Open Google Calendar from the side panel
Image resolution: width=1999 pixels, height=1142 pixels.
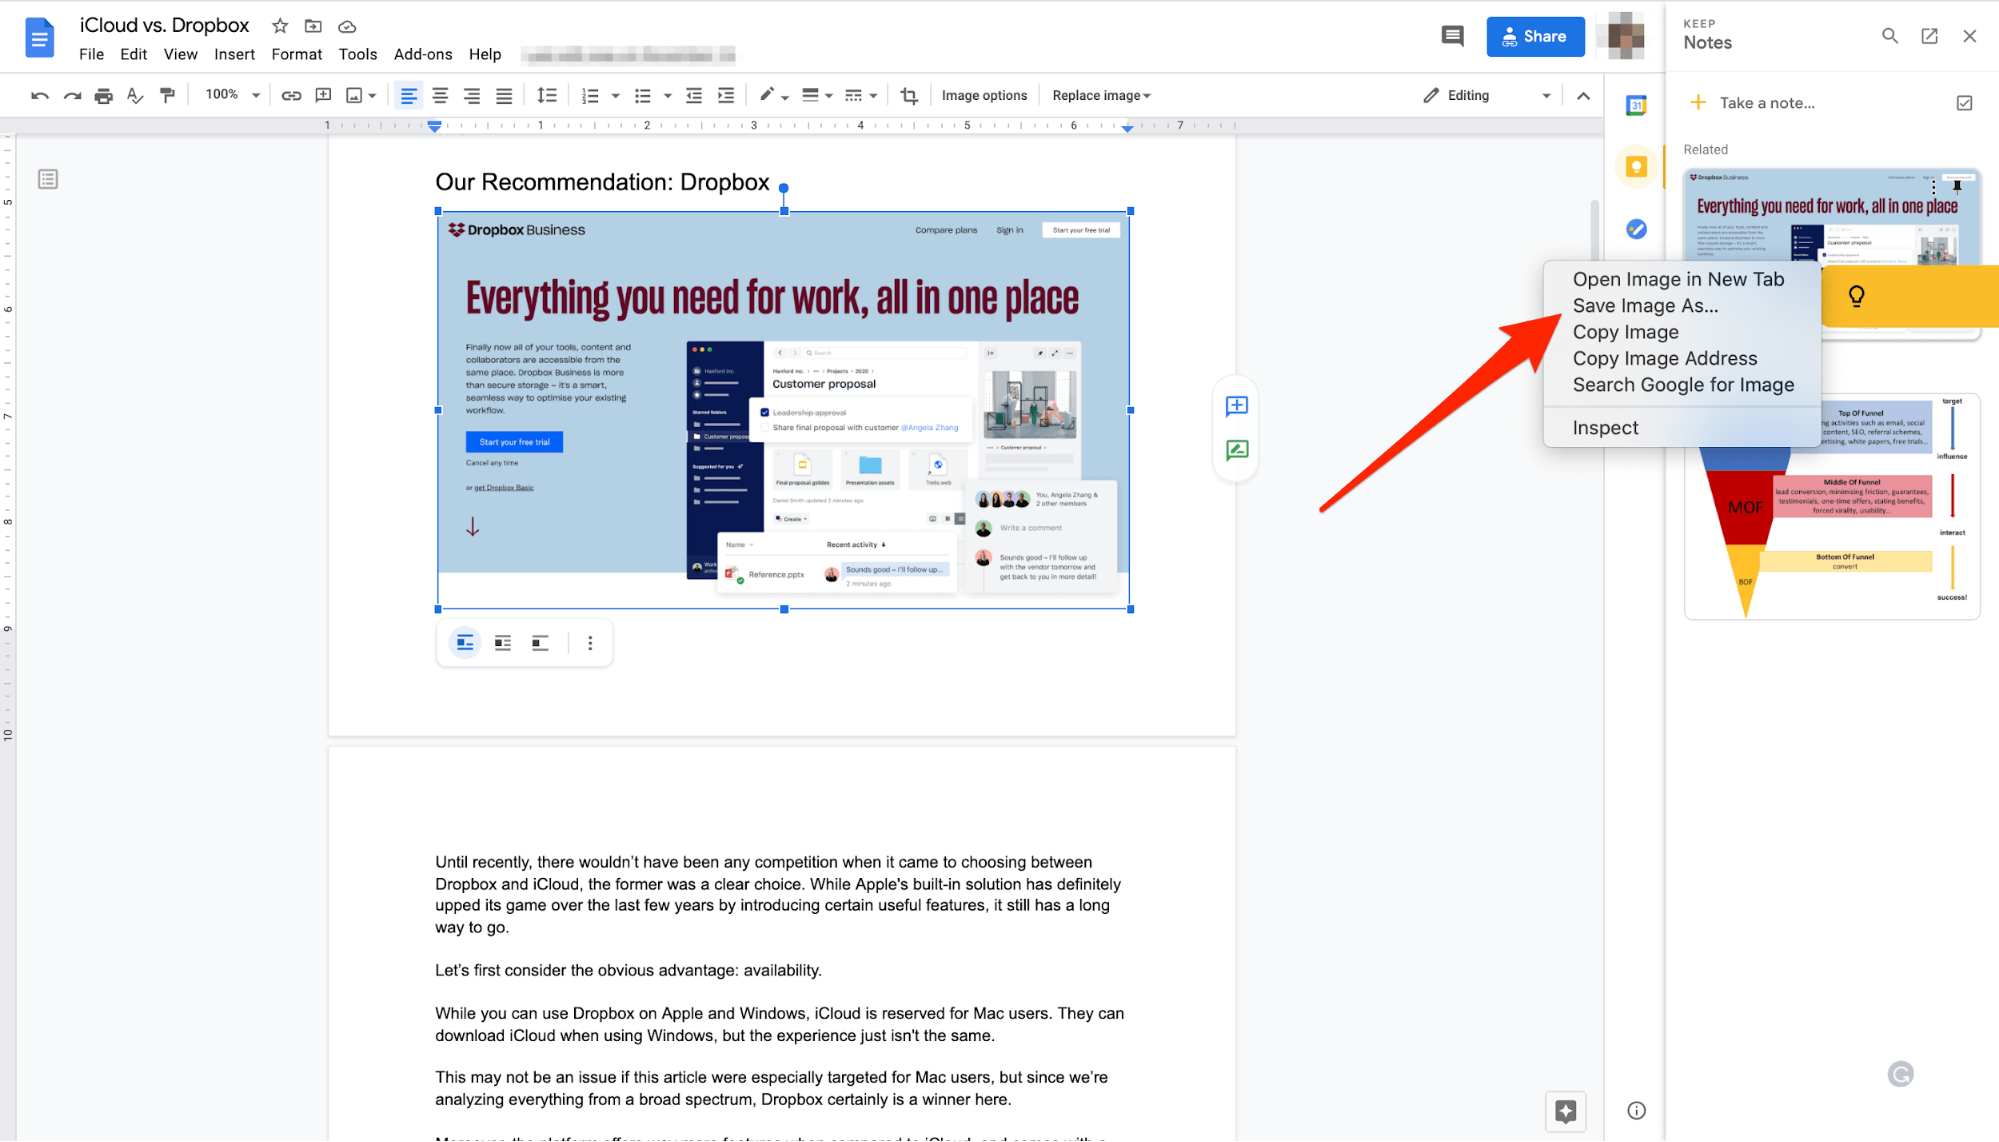pos(1636,104)
